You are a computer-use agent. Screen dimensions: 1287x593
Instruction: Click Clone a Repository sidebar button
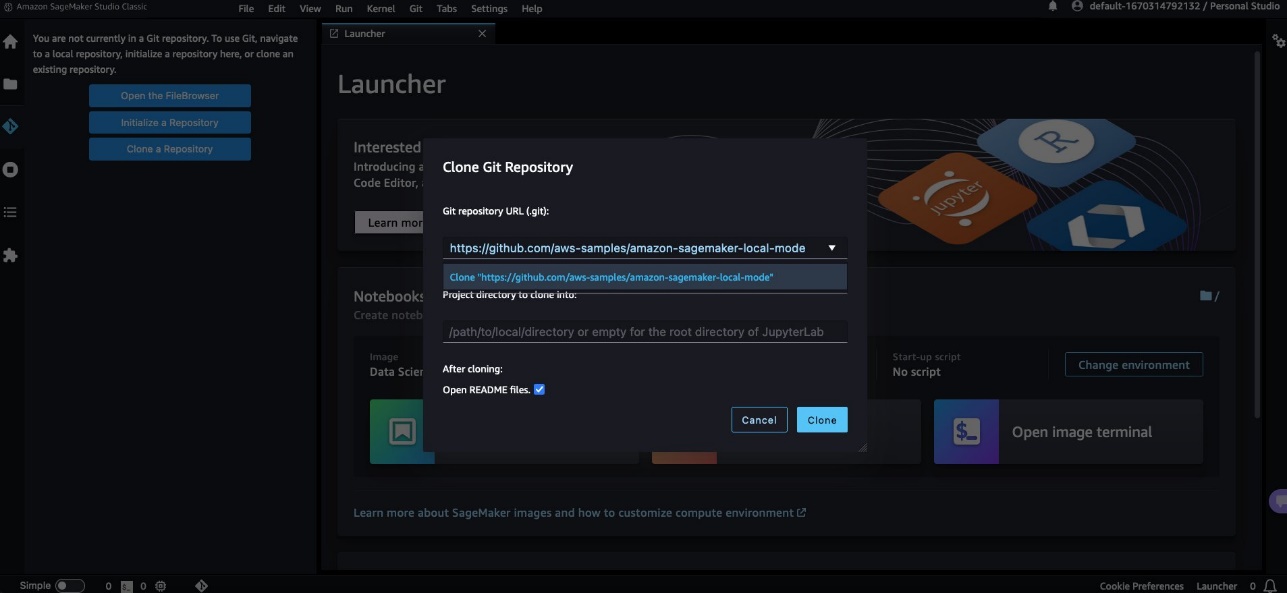[x=170, y=149]
